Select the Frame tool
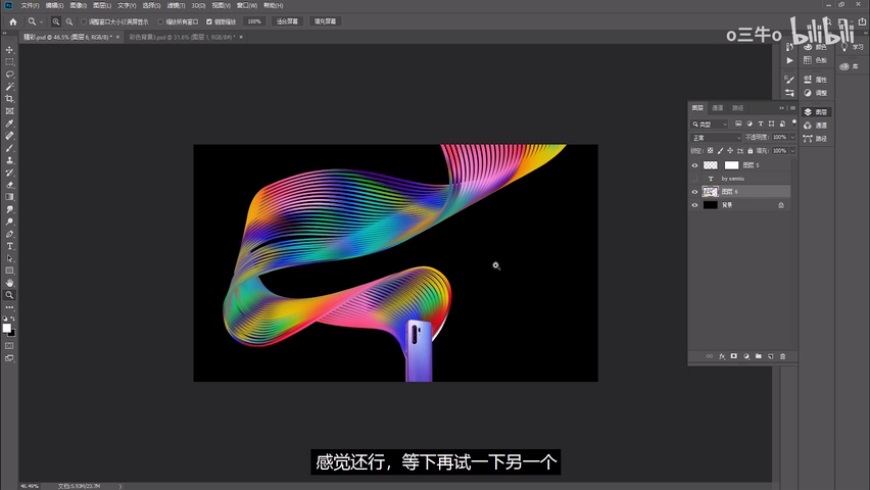Screen dimensions: 870x490 pos(9,111)
